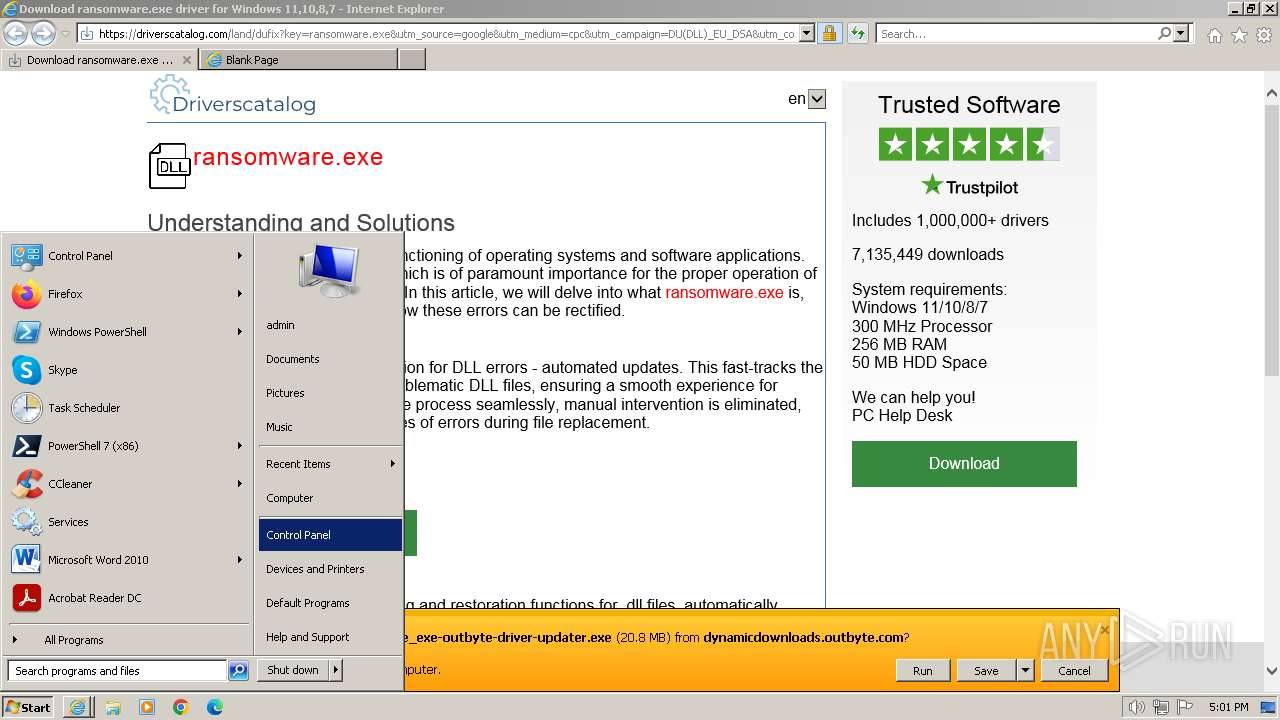The image size is (1280, 720).
Task: Open Pictures in the Start menu
Action: pos(330,393)
